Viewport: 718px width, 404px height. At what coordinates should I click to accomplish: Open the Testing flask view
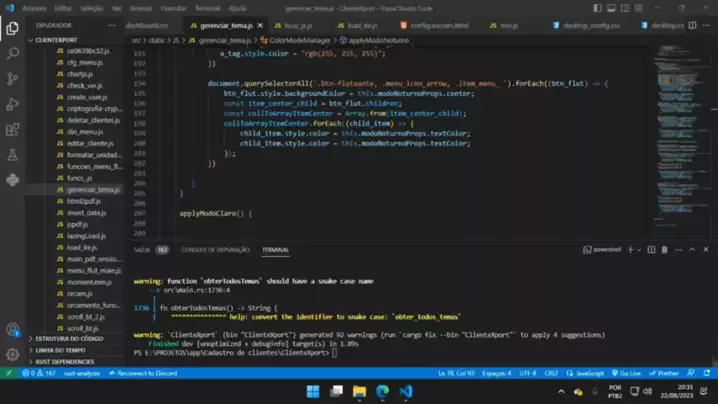click(x=12, y=155)
